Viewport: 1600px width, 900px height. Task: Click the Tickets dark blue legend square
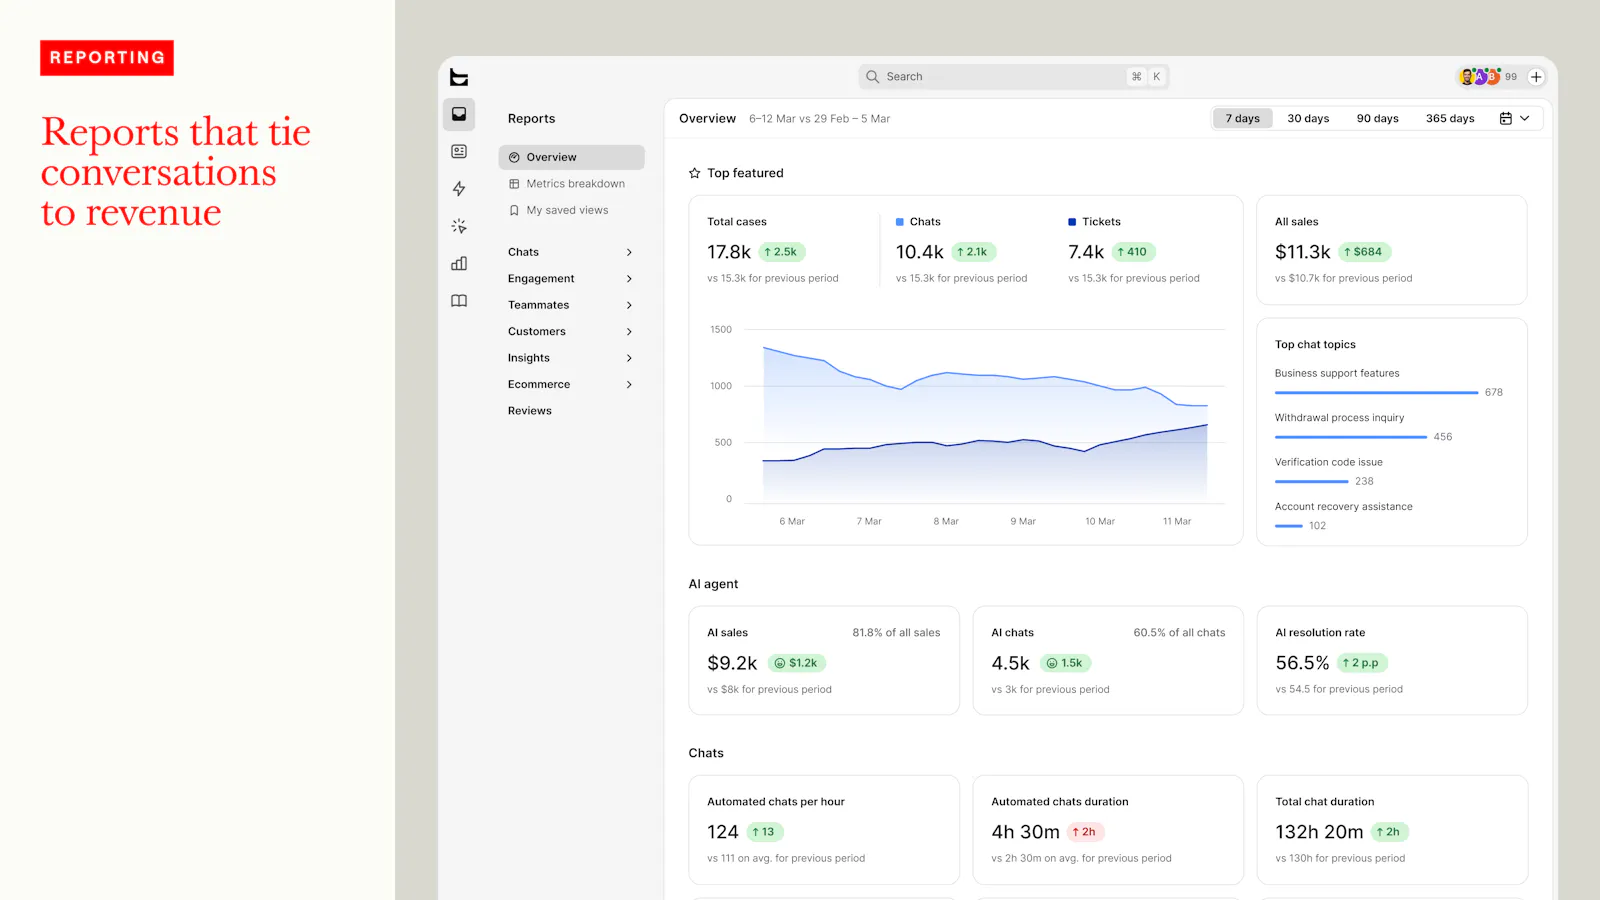pos(1072,222)
